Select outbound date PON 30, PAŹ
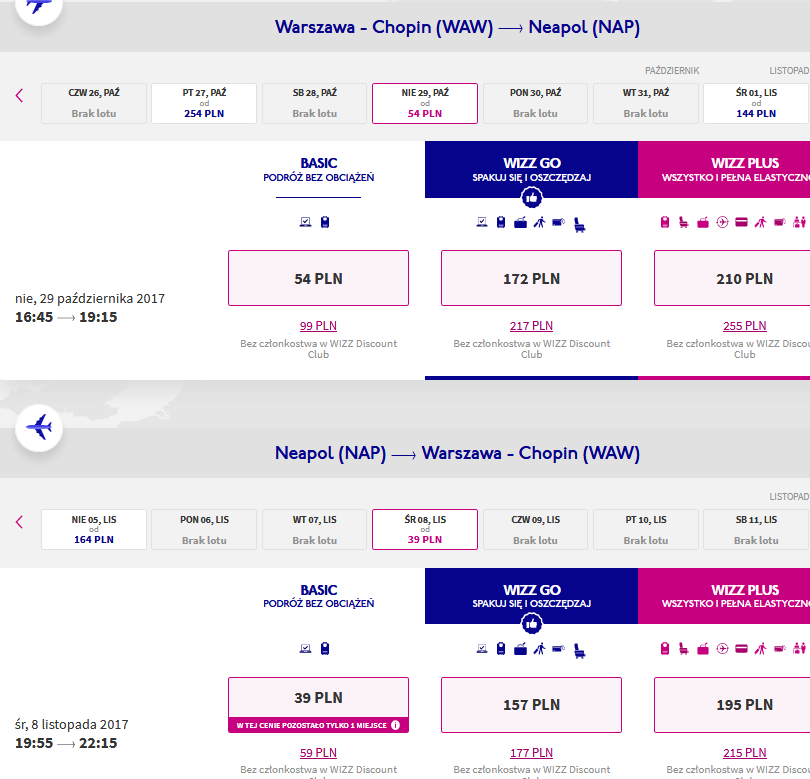The height and width of the screenshot is (779, 810). (535, 103)
